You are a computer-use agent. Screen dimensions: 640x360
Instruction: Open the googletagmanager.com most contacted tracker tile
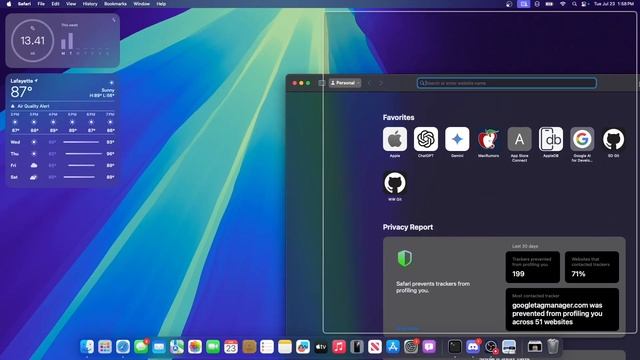click(562, 309)
